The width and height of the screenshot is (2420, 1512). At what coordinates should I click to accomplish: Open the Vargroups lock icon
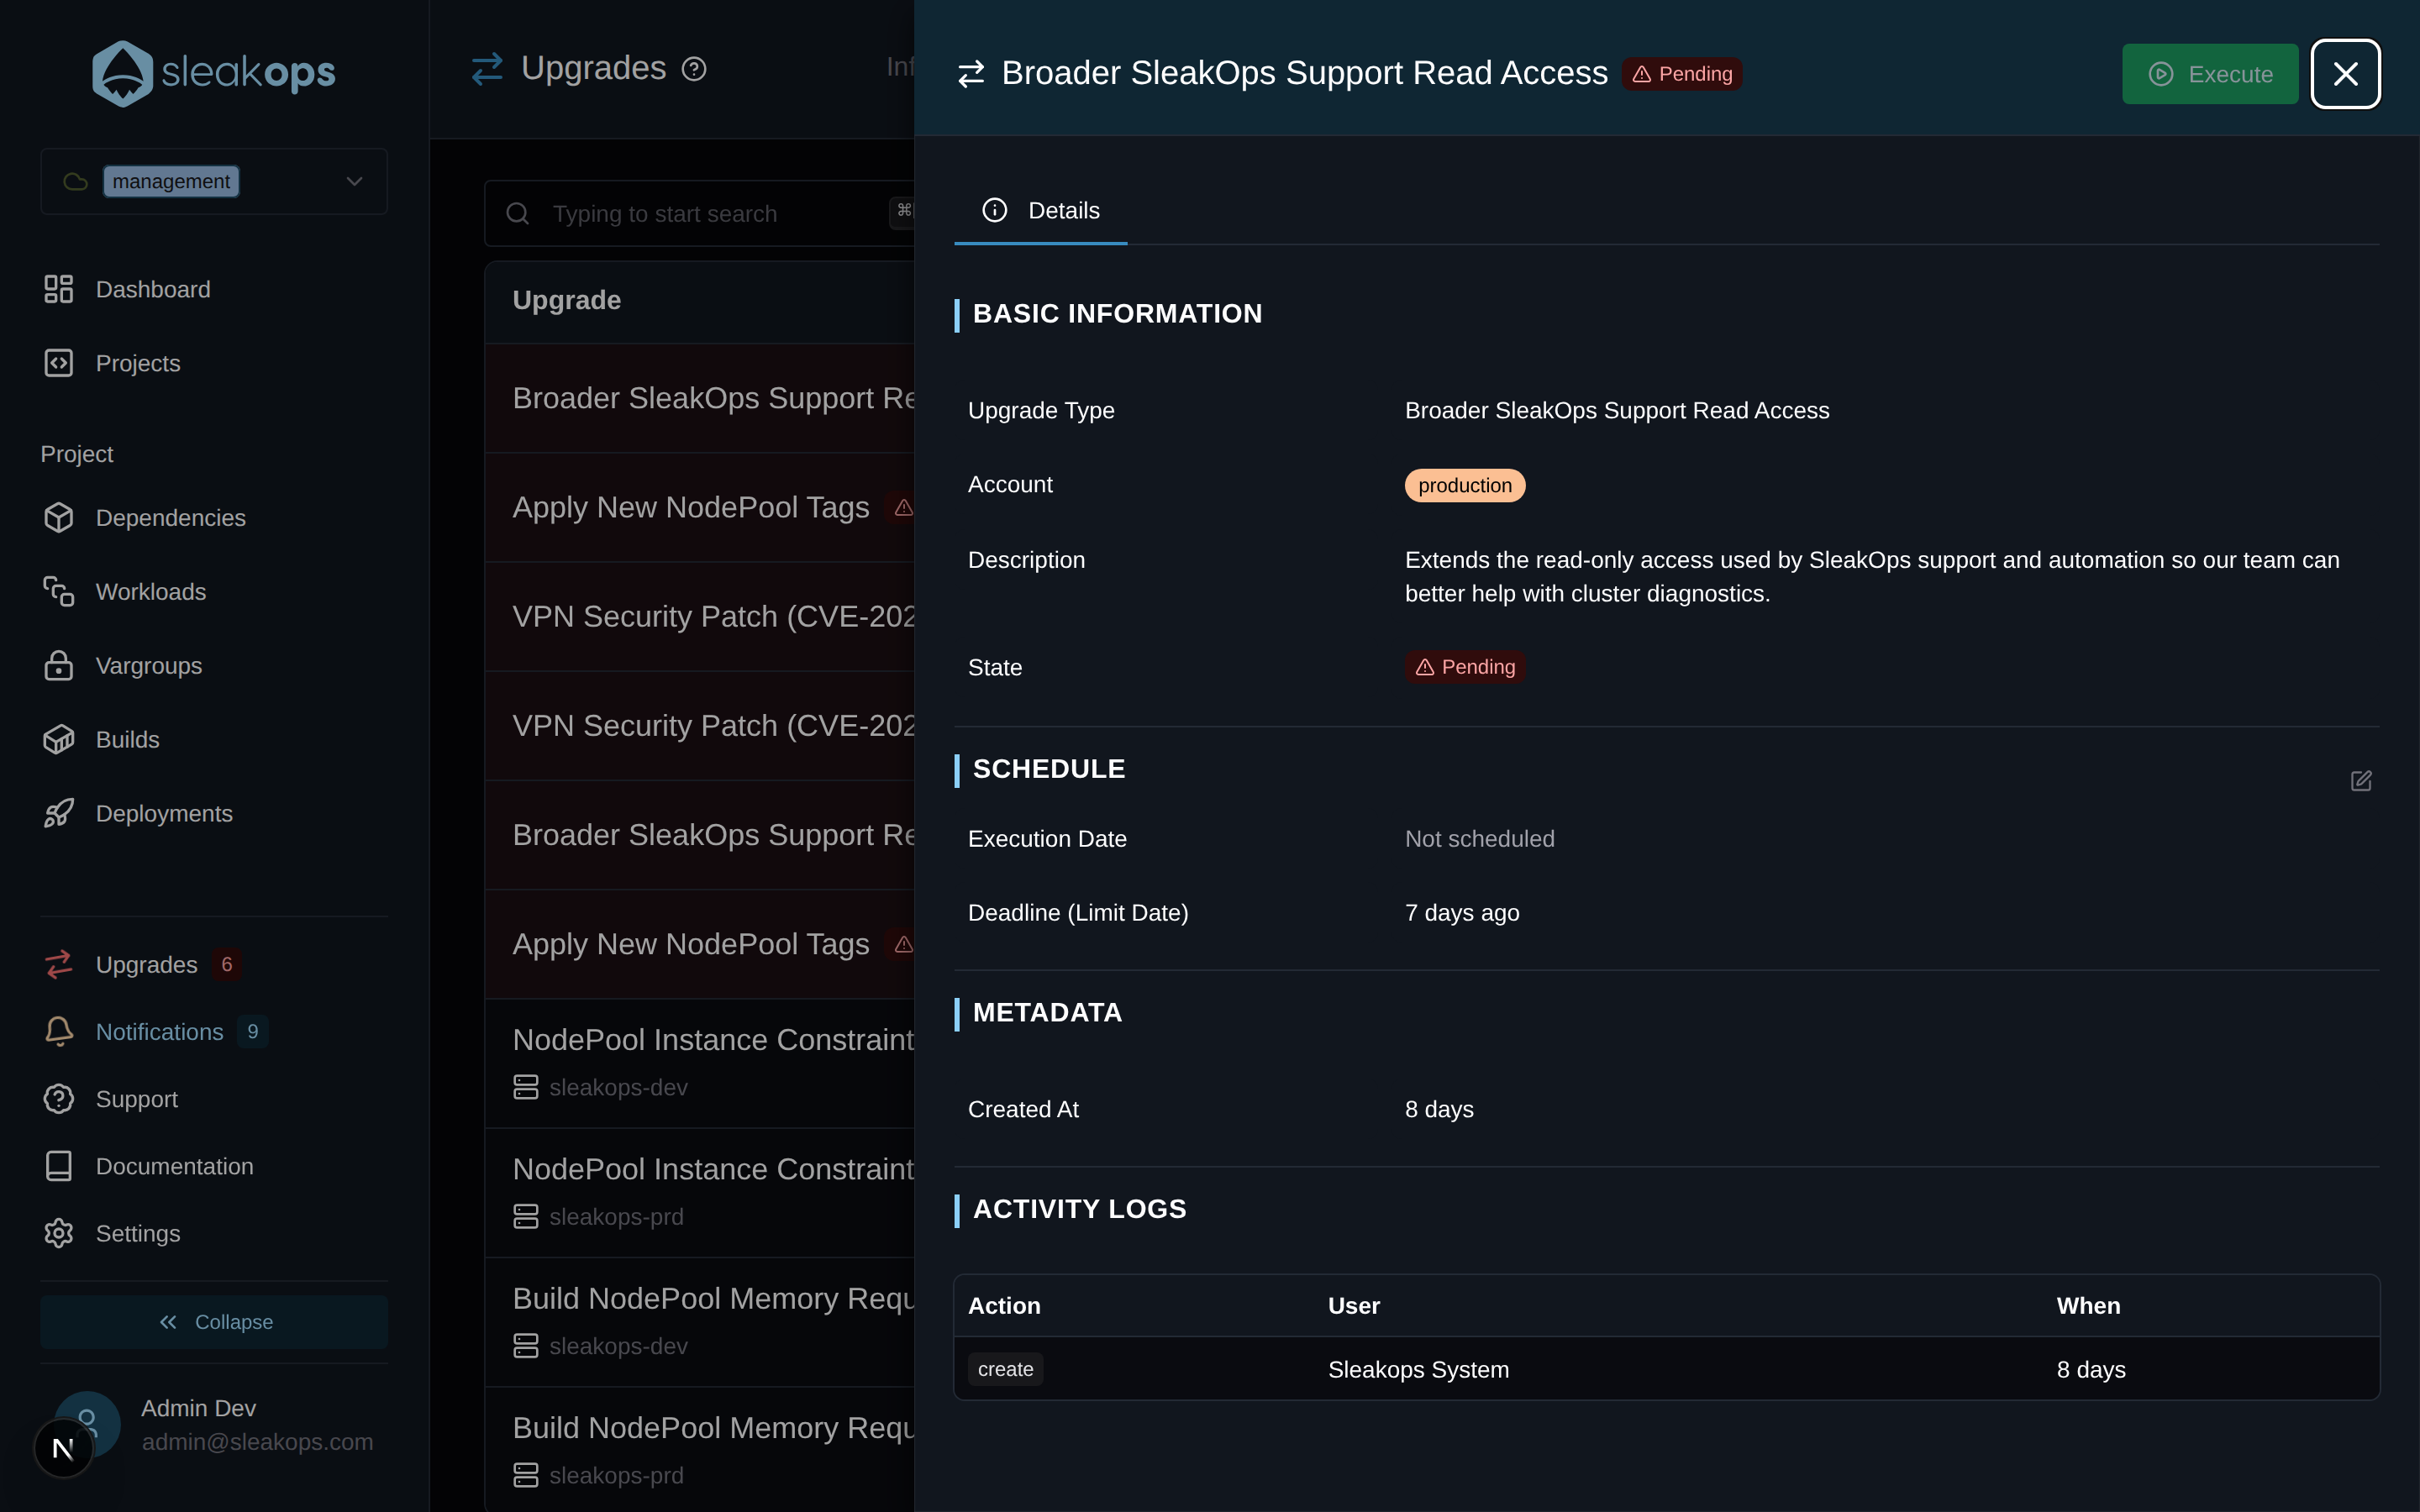[59, 666]
